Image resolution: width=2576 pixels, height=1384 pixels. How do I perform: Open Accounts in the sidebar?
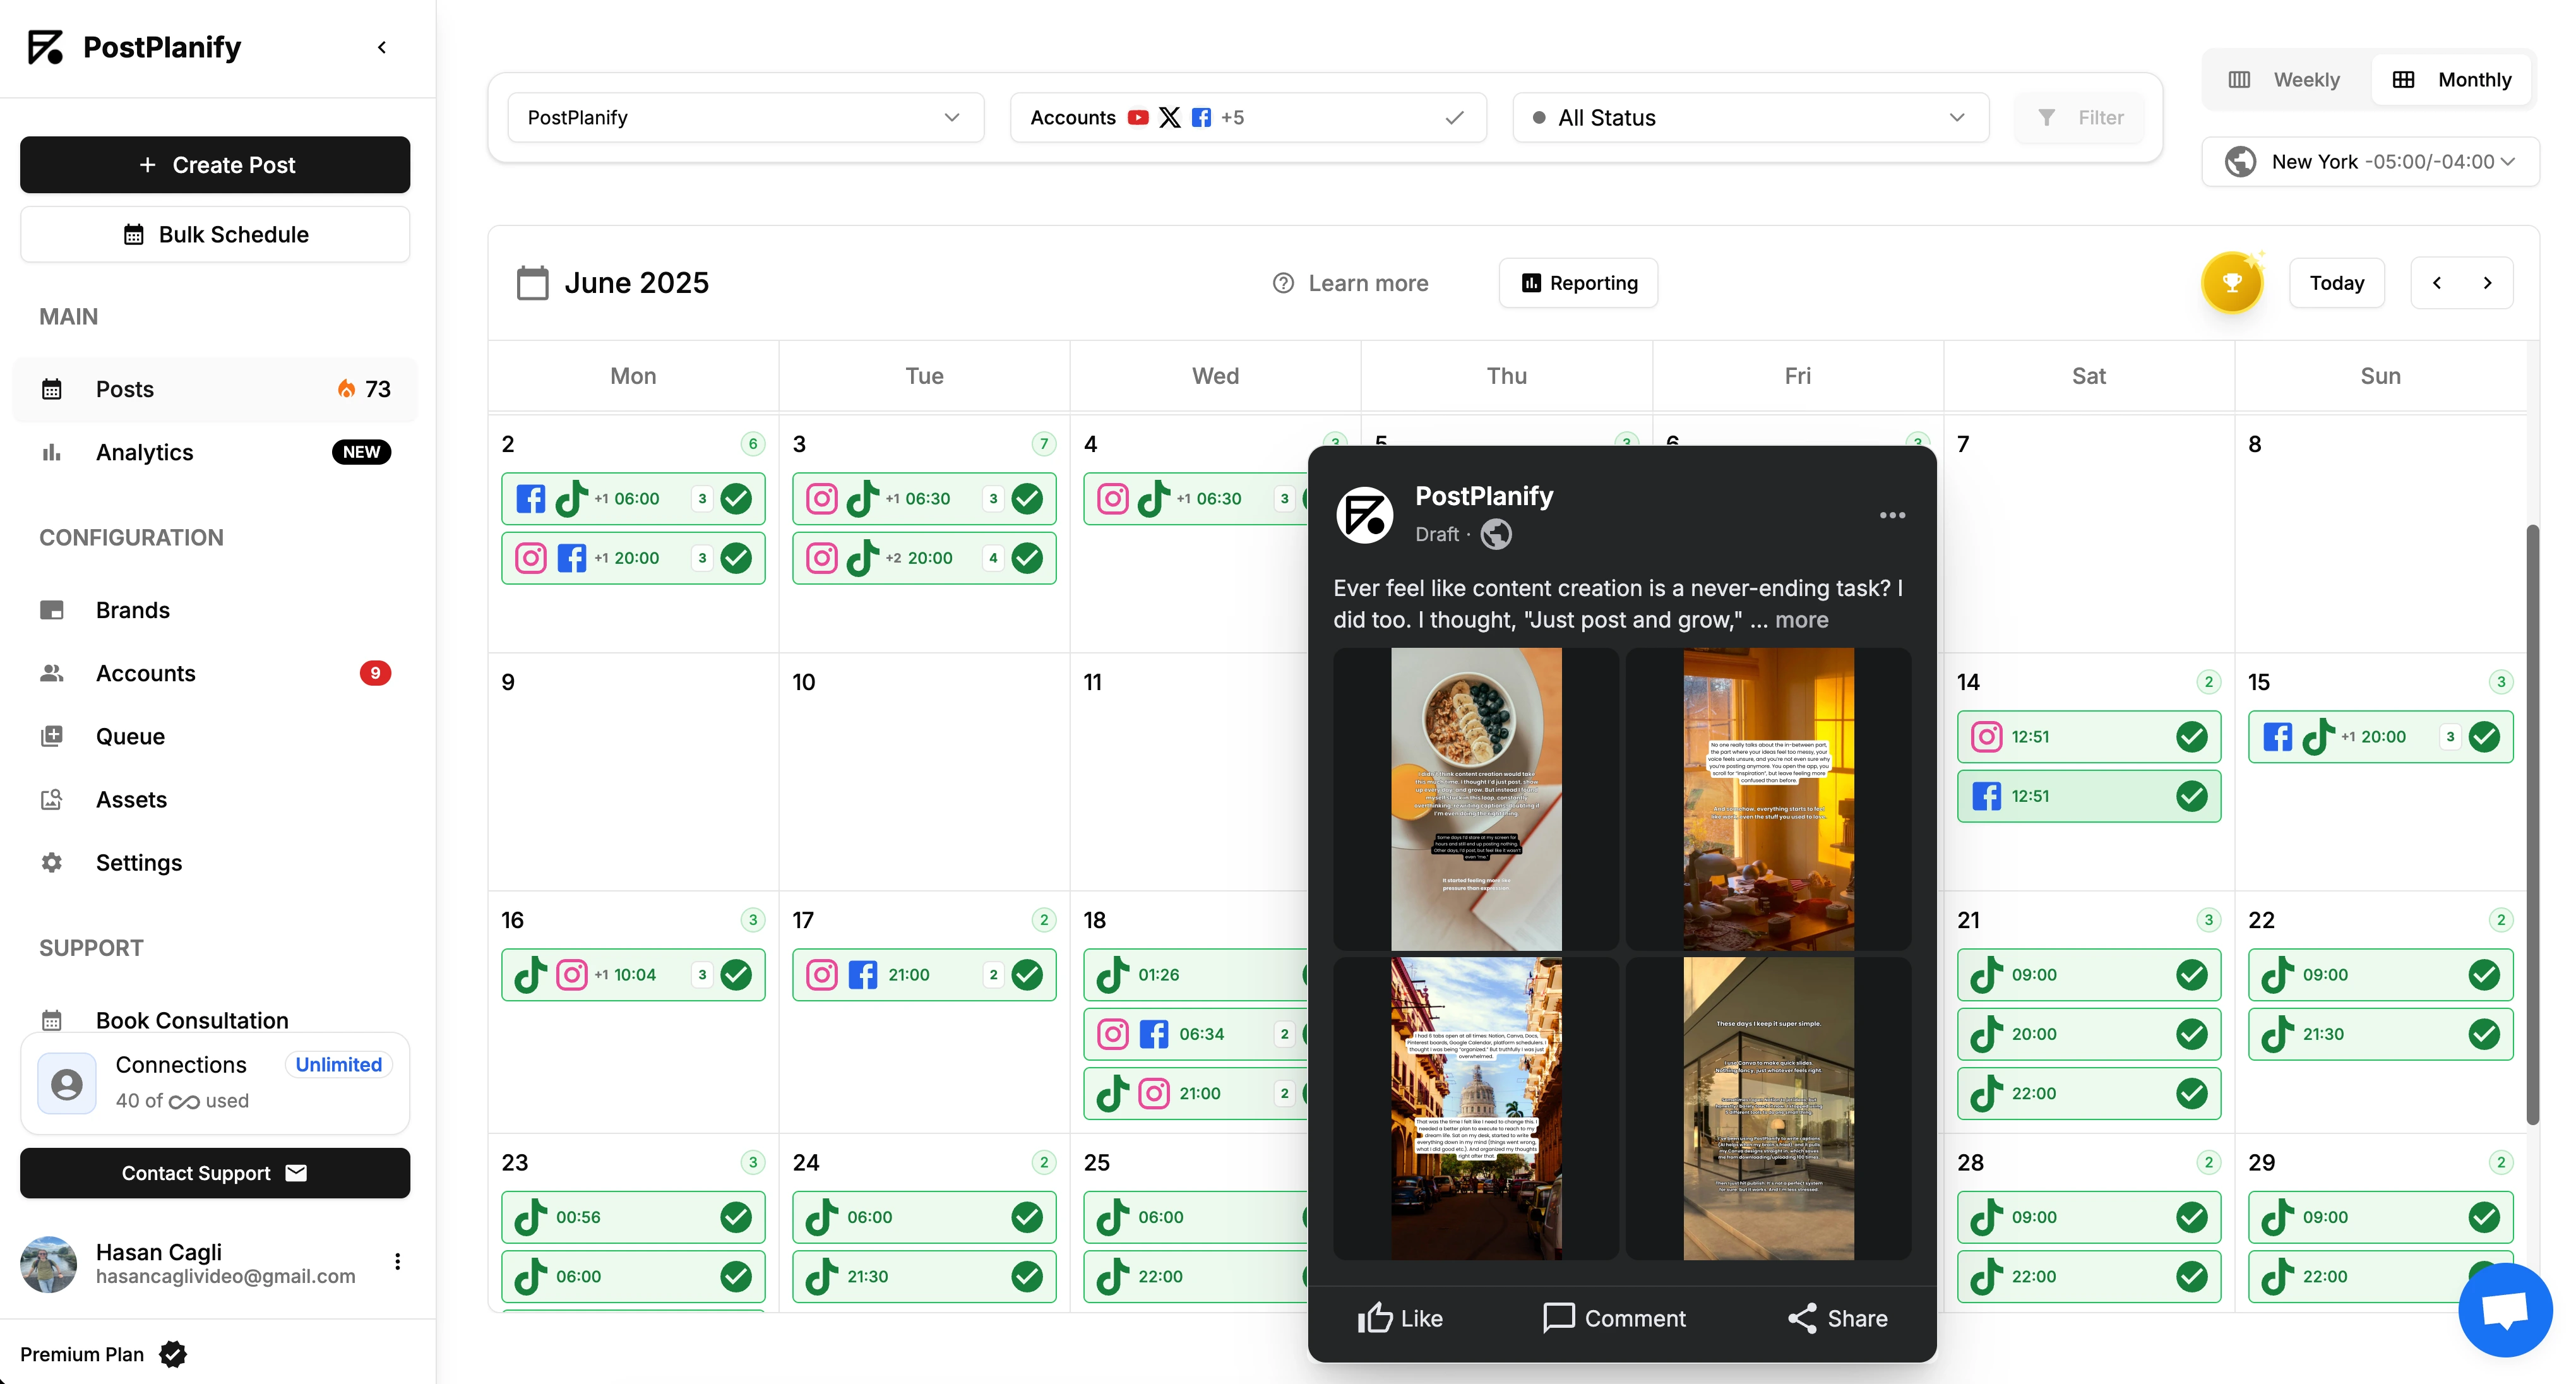click(215, 673)
